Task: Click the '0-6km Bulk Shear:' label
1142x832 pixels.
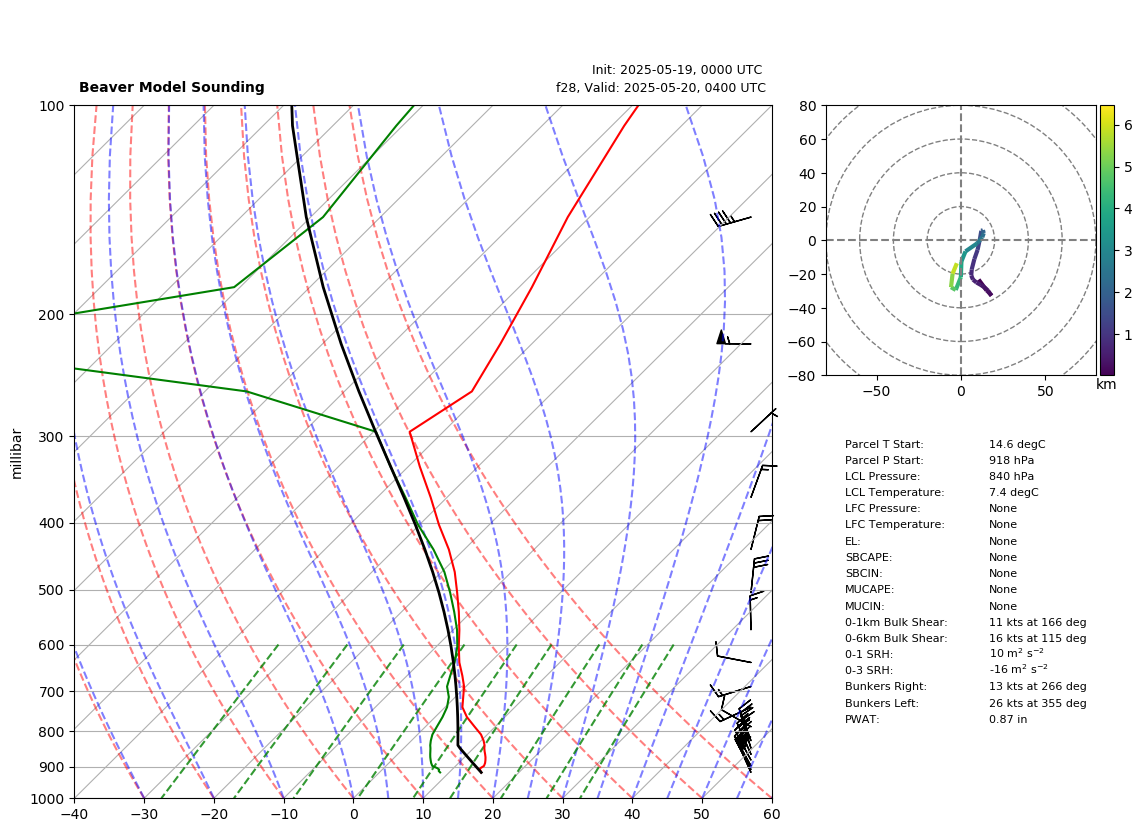Action: (x=896, y=638)
